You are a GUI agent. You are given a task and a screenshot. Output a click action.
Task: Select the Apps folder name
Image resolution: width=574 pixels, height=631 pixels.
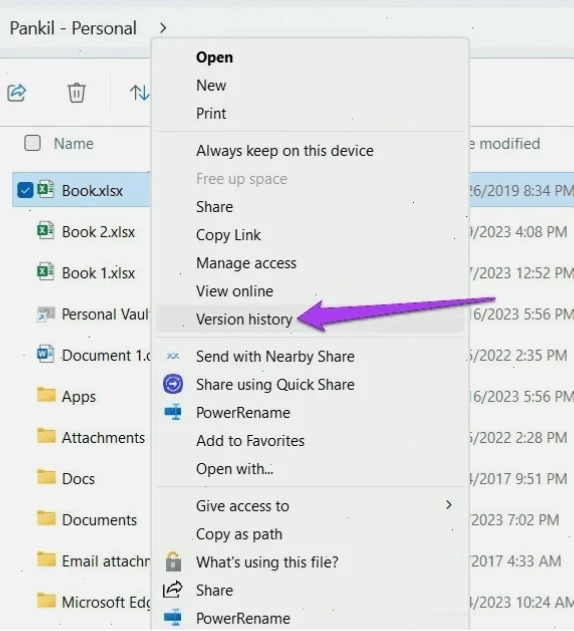[x=78, y=397]
